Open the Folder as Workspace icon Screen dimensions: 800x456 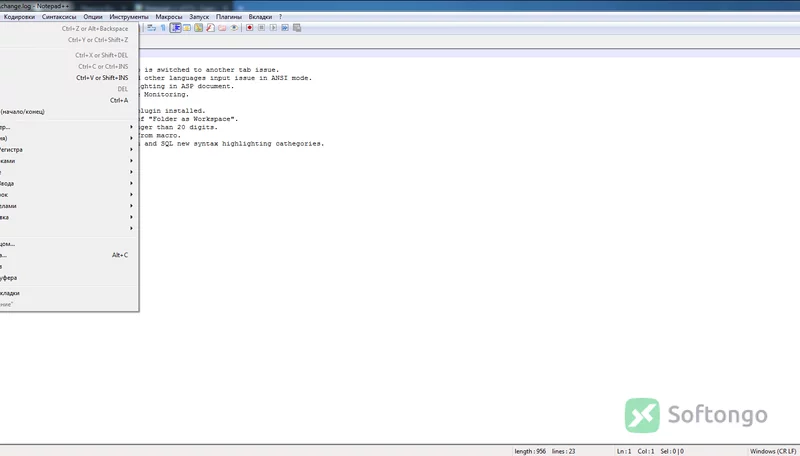tap(222, 28)
